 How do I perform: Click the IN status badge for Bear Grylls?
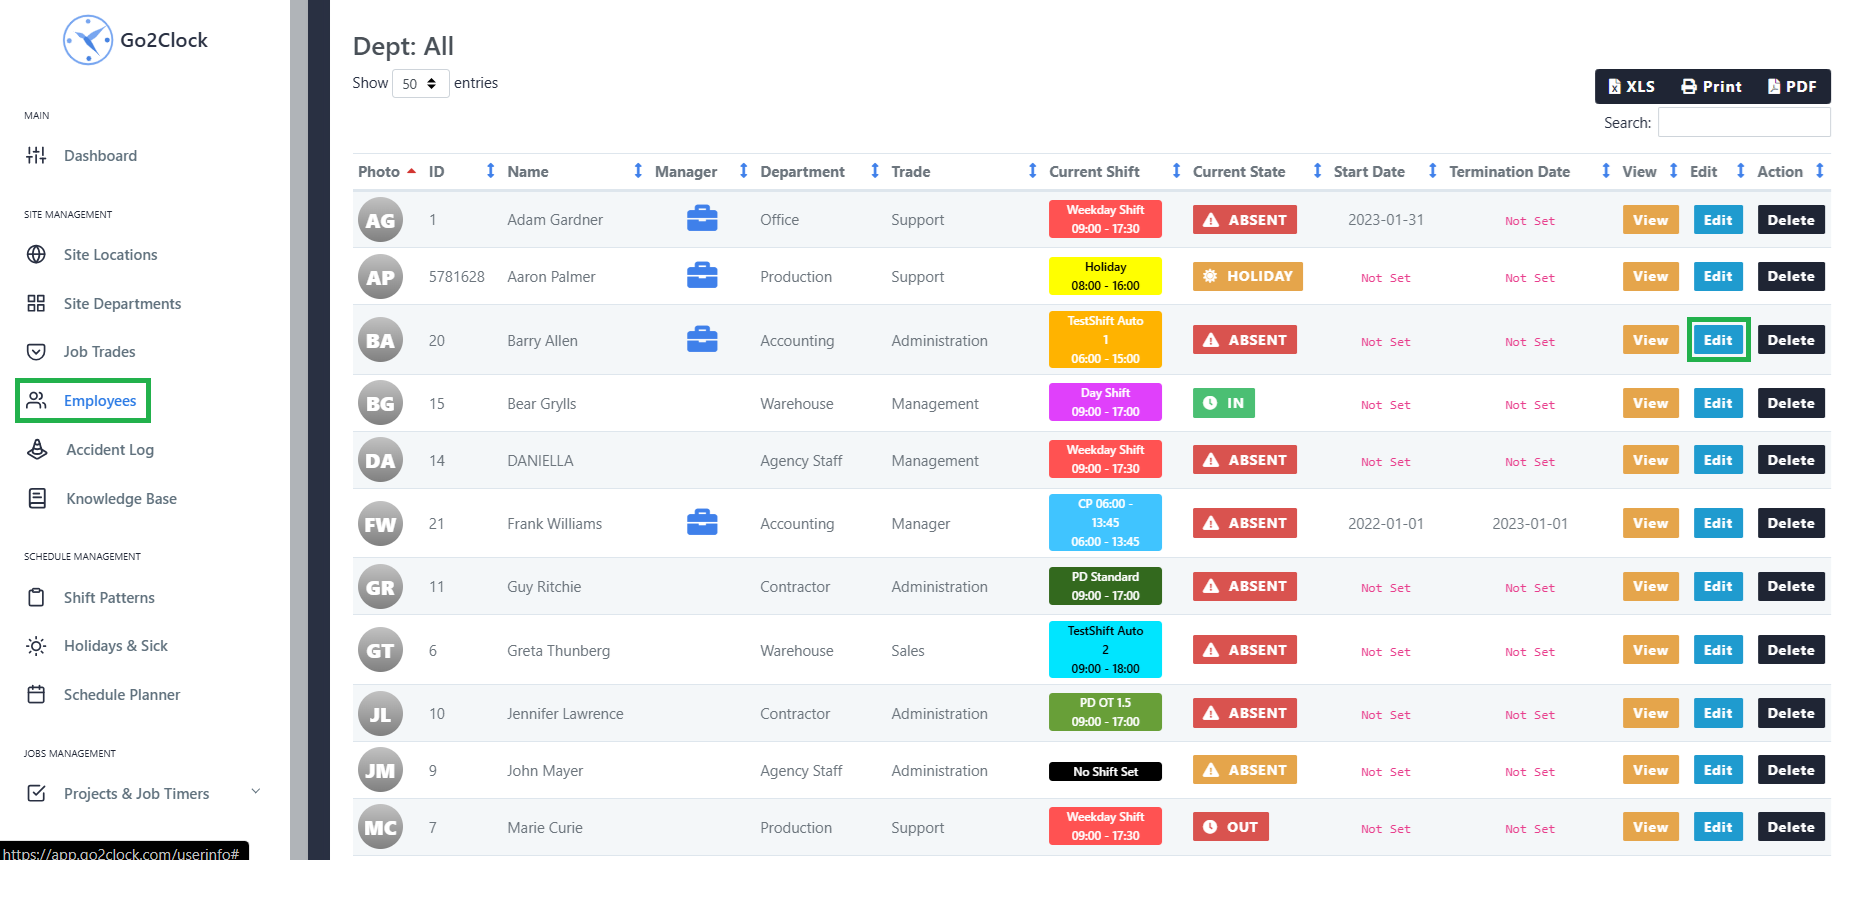pos(1224,403)
